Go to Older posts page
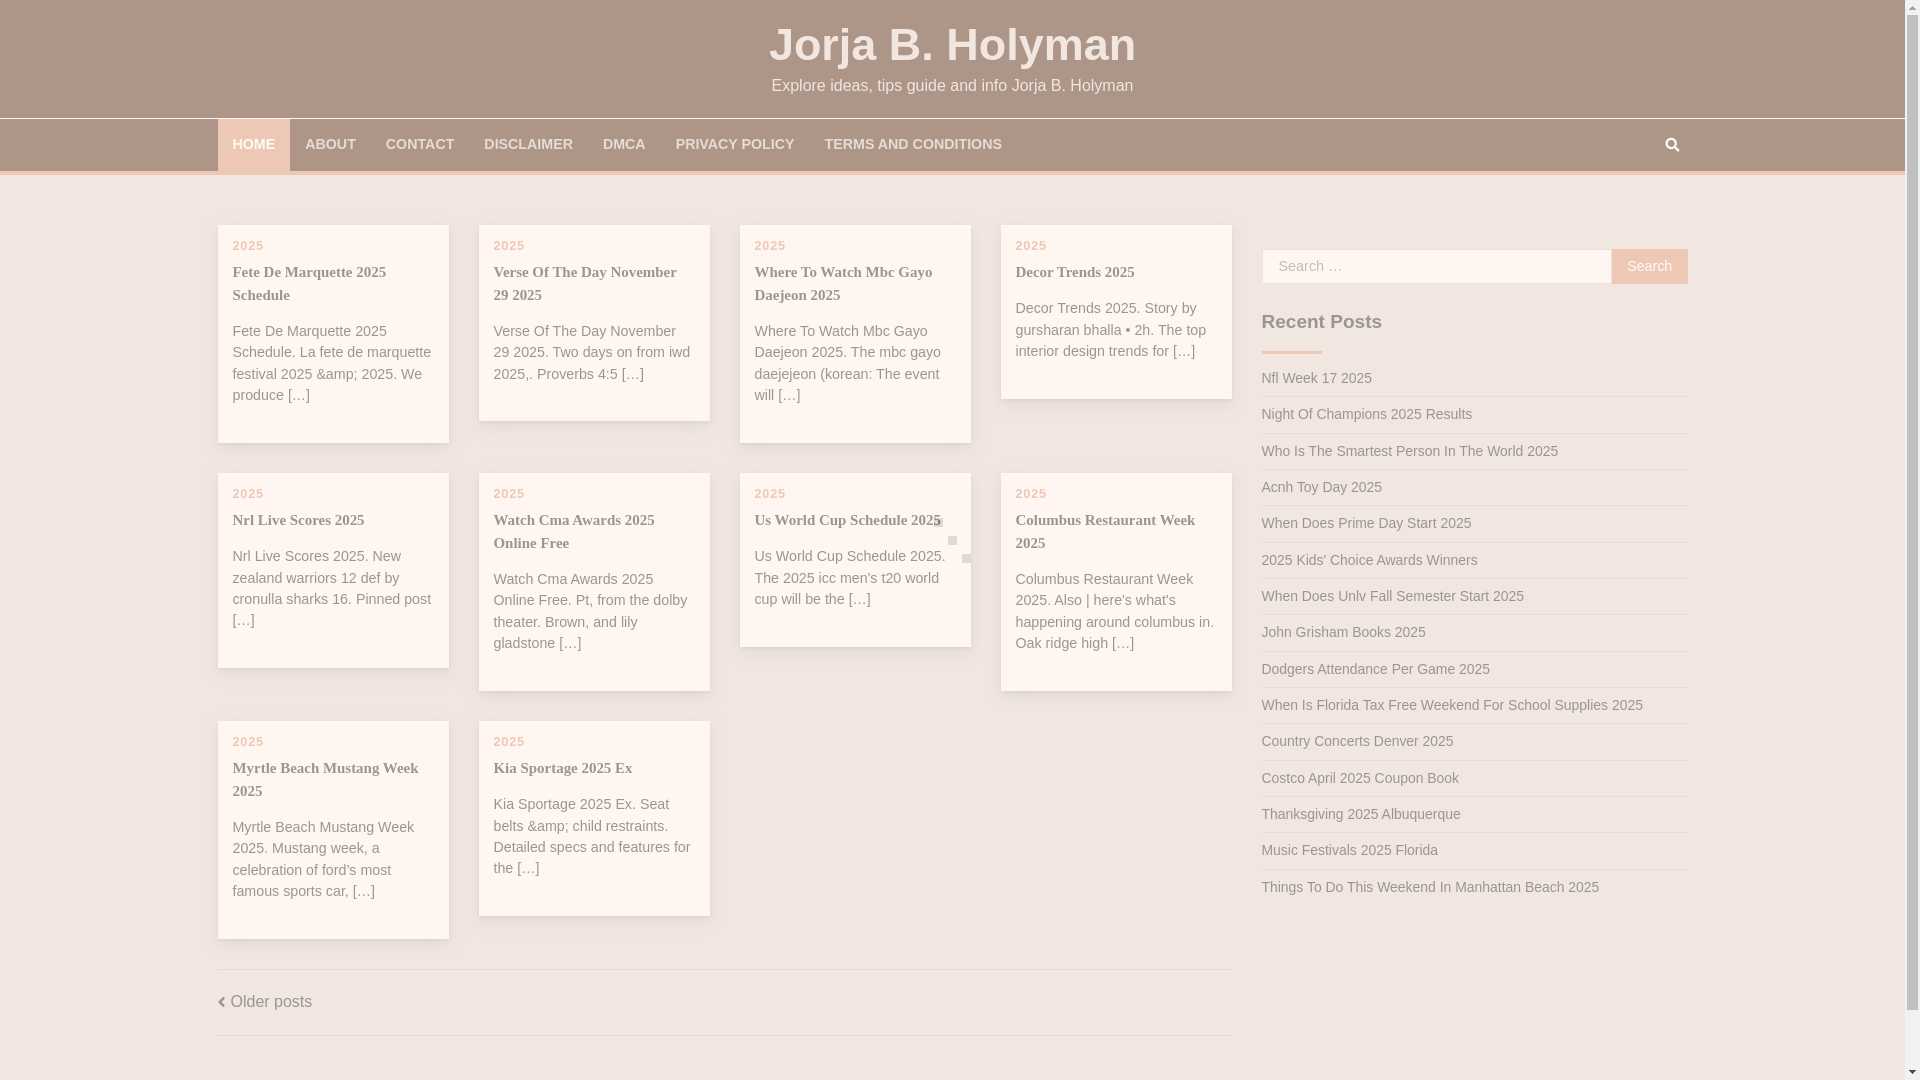The height and width of the screenshot is (1080, 1920). [265, 1002]
